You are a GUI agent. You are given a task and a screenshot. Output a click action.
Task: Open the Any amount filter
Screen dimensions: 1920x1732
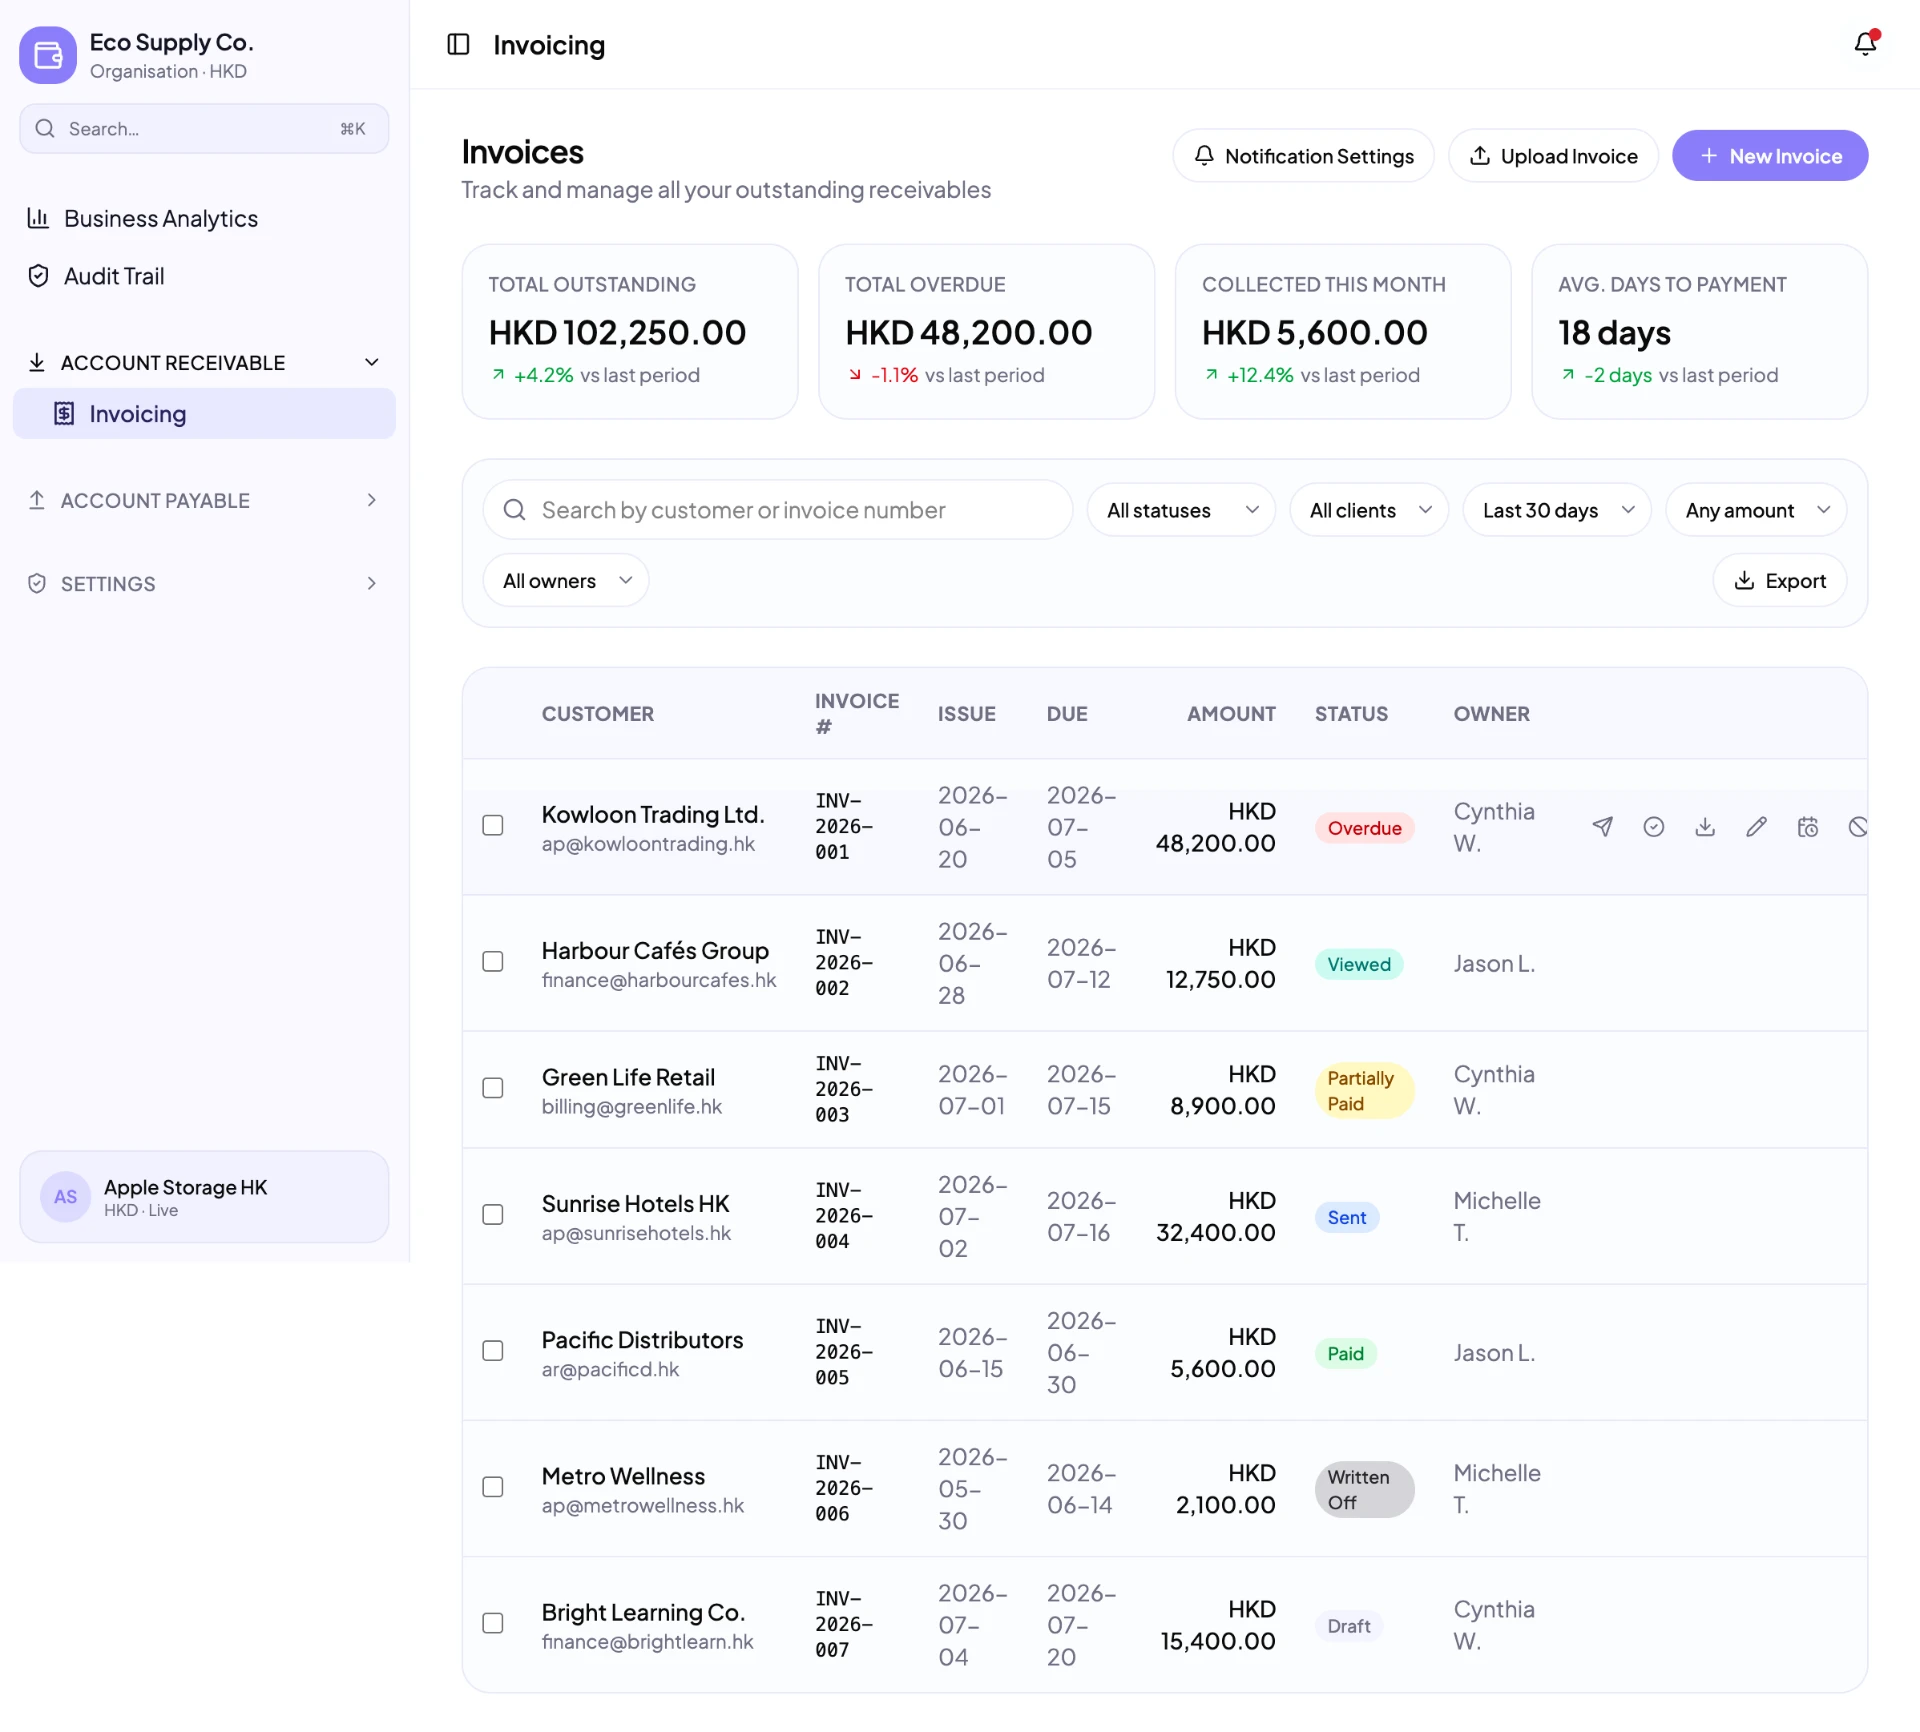(x=1756, y=510)
